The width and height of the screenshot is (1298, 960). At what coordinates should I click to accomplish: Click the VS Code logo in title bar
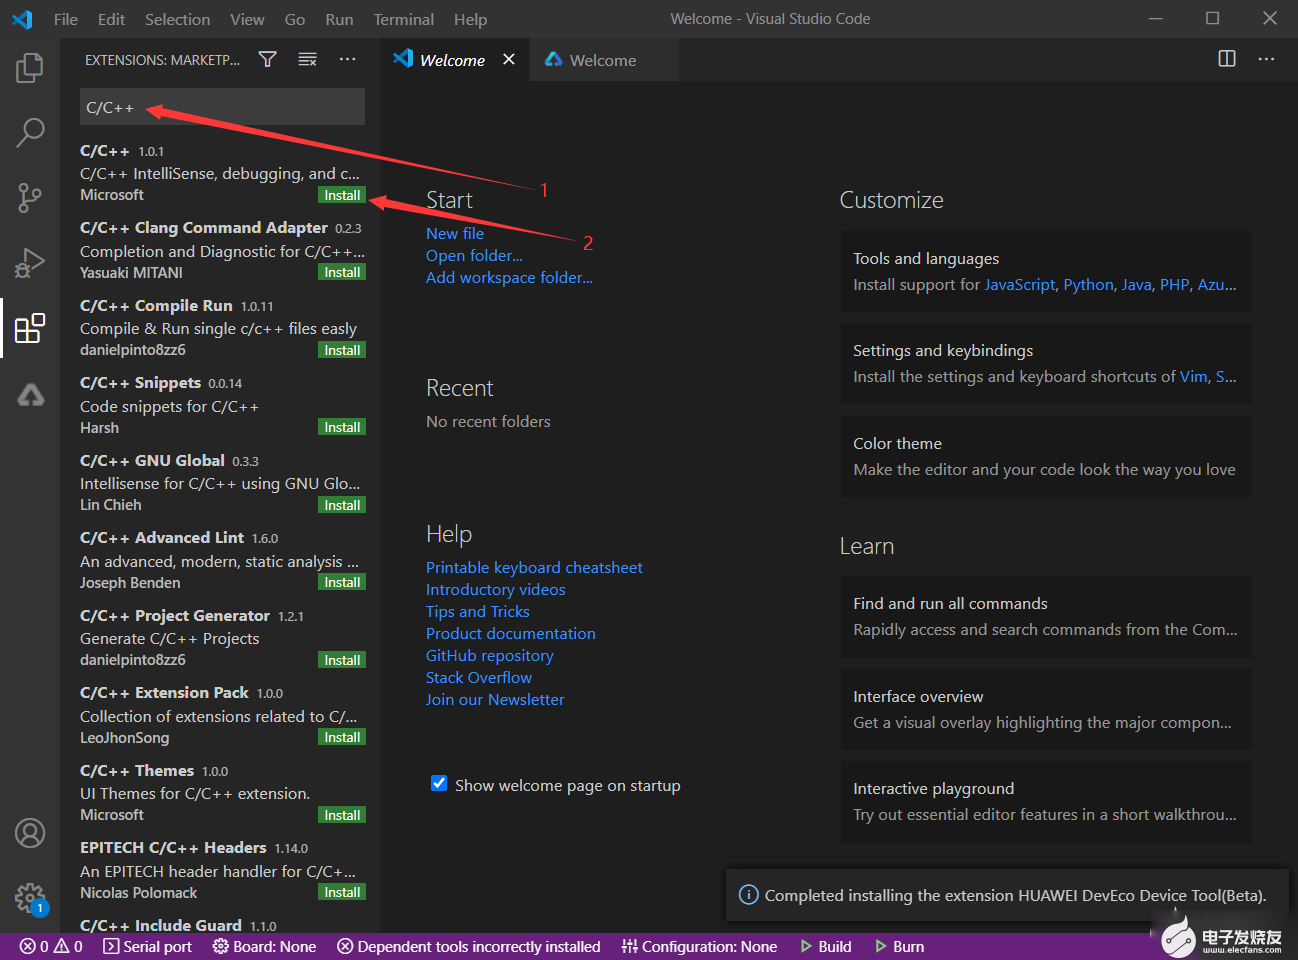pyautogui.click(x=22, y=19)
